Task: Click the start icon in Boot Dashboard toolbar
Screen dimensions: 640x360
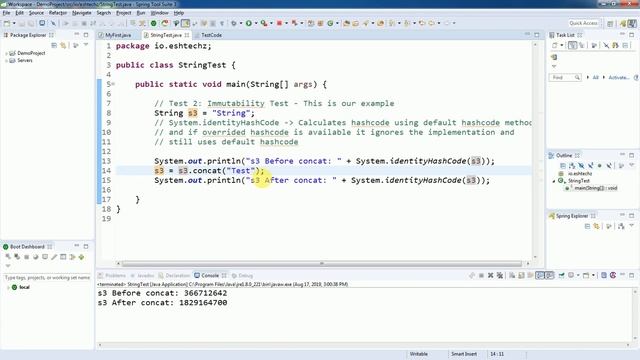Action: click(8, 257)
